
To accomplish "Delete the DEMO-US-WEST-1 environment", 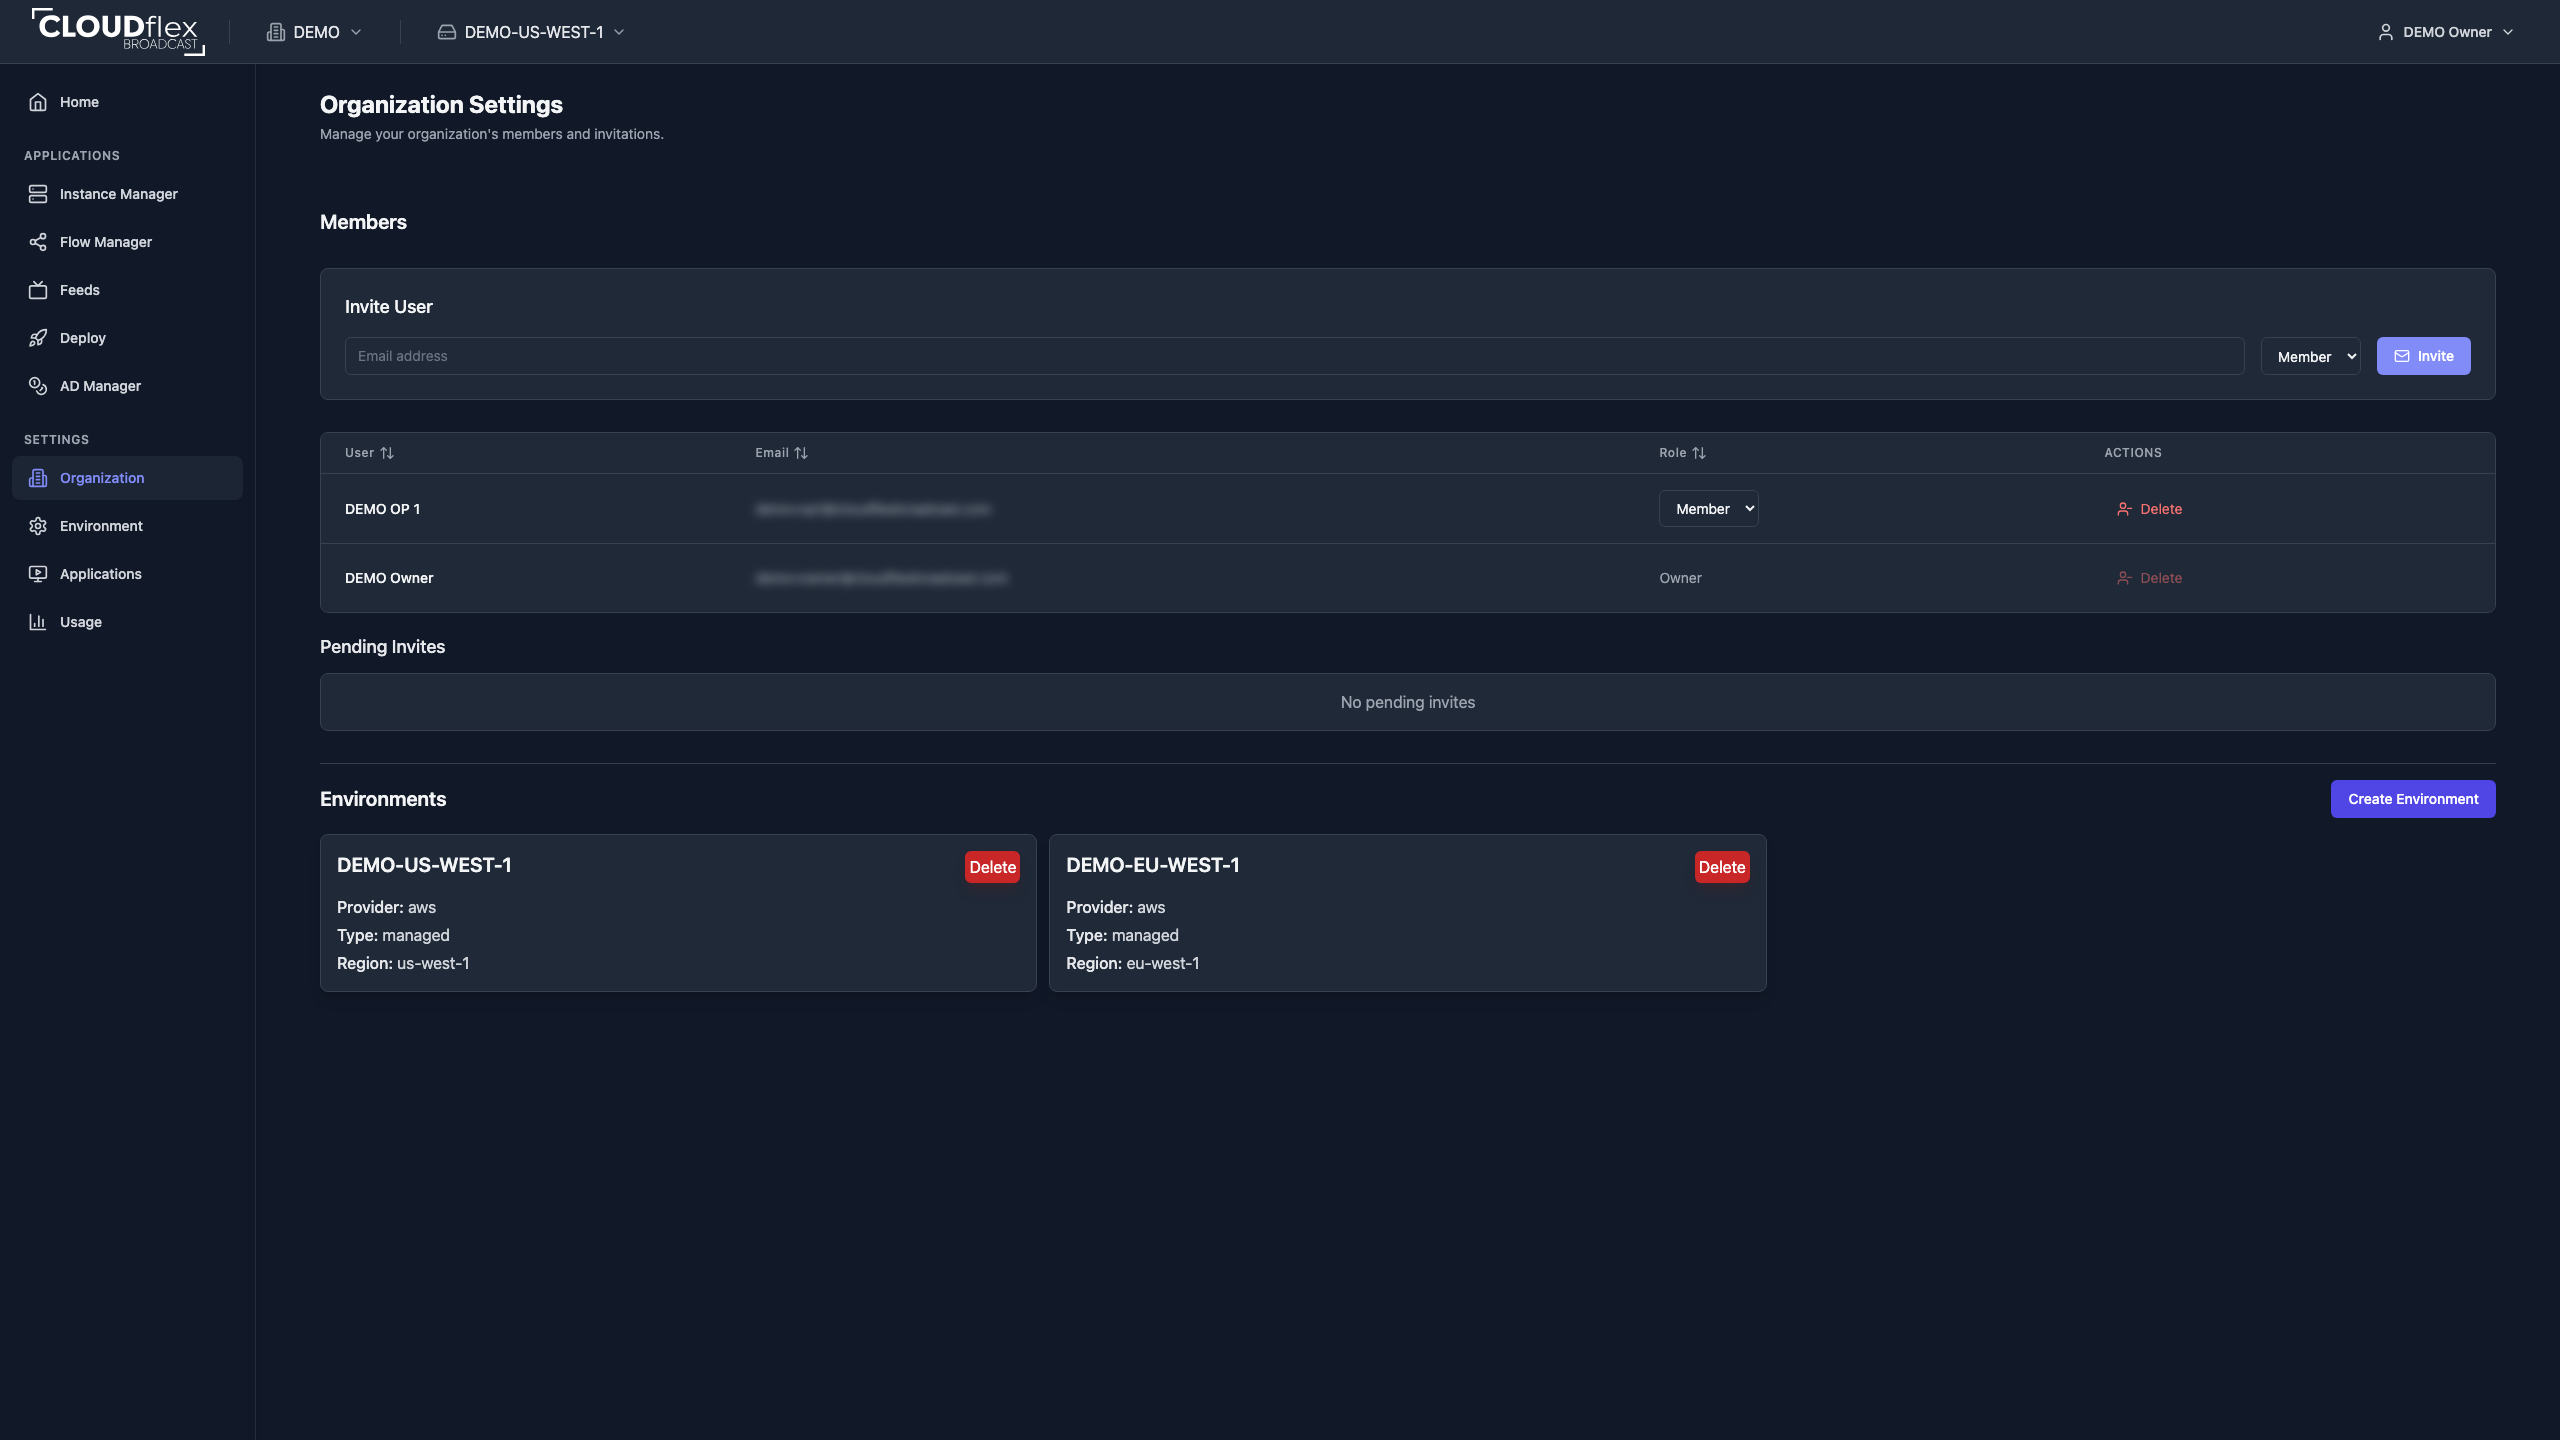I will coord(992,867).
